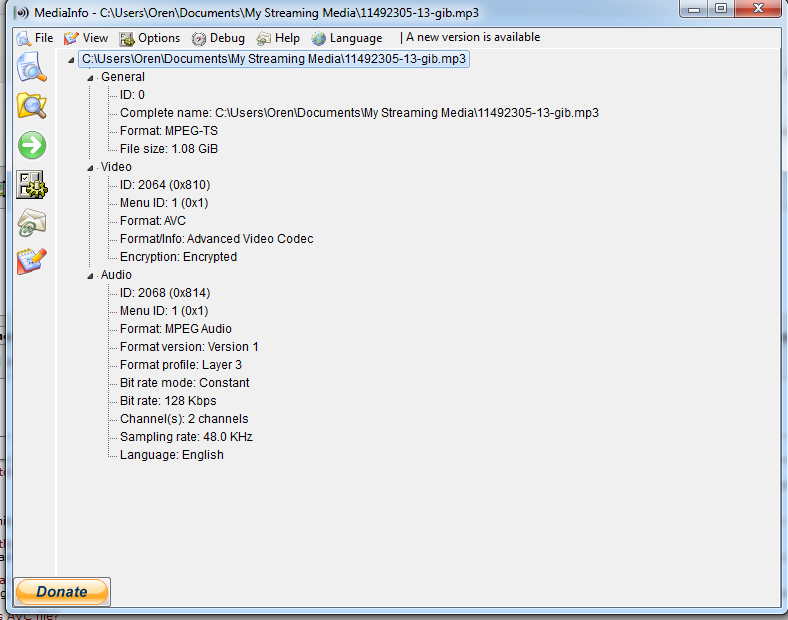Select the 'Complete name' row
Viewport: 788px width, 620px height.
[359, 113]
